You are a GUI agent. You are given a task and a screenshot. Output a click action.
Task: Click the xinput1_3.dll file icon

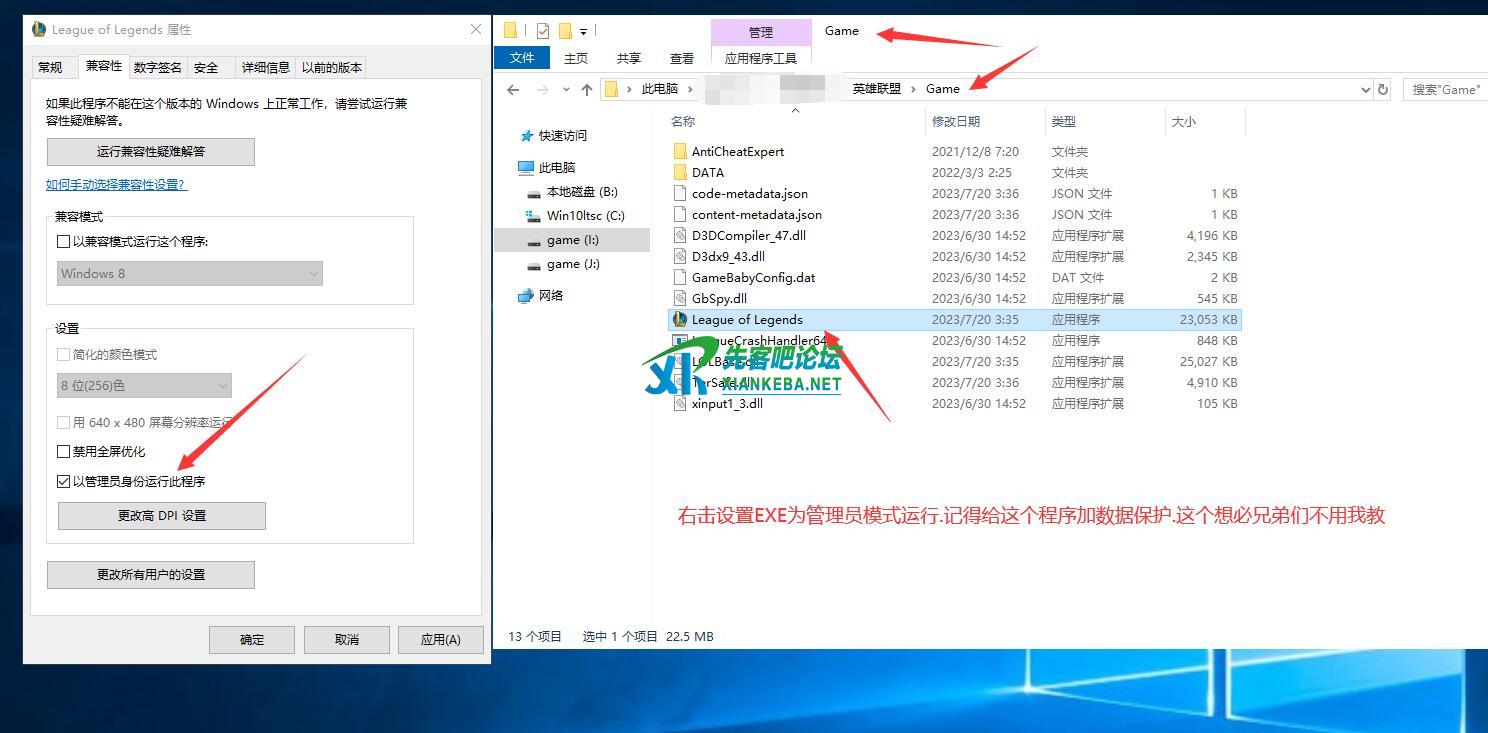[680, 404]
